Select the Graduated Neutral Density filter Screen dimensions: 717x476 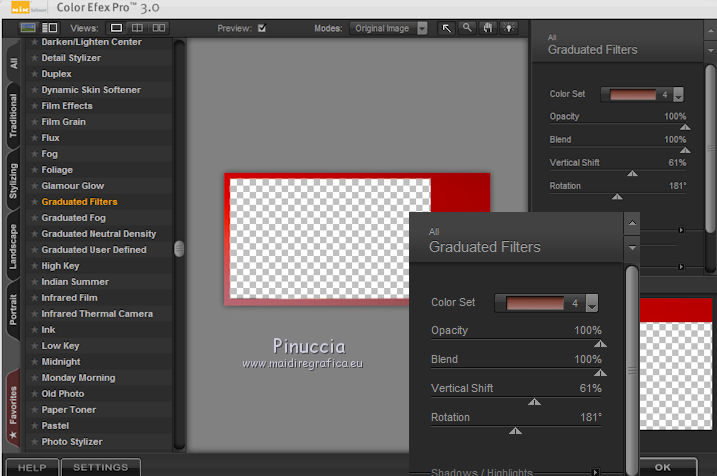[x=99, y=234]
